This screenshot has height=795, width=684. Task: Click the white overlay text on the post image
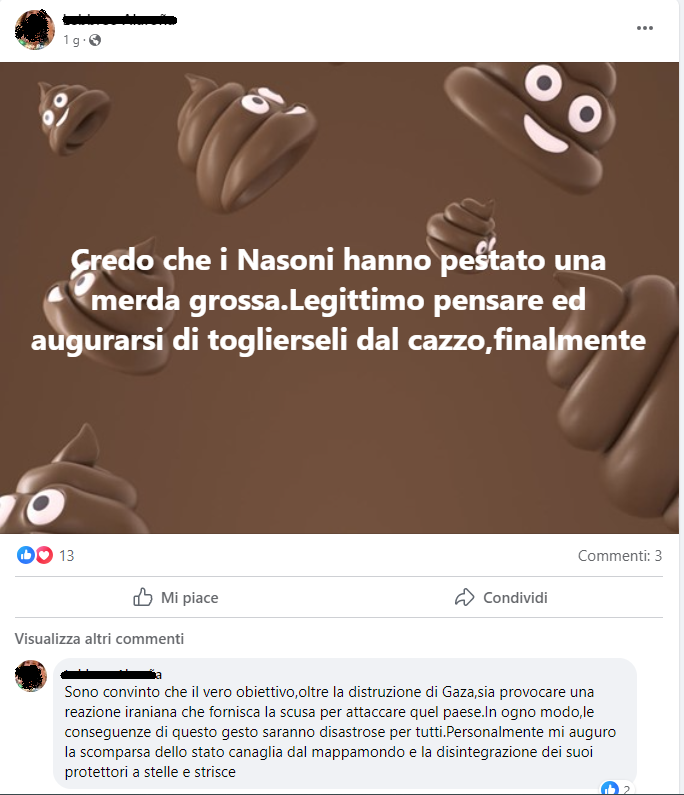pyautogui.click(x=338, y=300)
